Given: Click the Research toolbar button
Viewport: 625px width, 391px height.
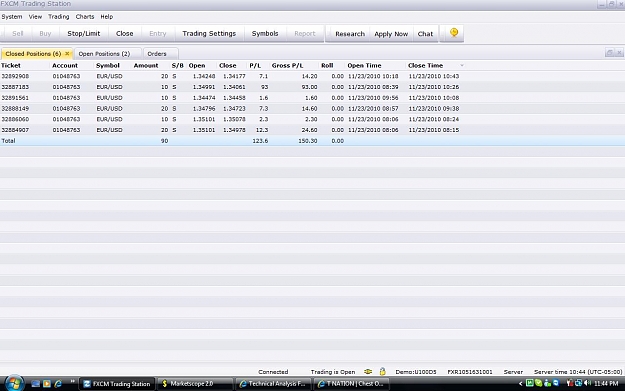Looking at the screenshot, I should [350, 34].
